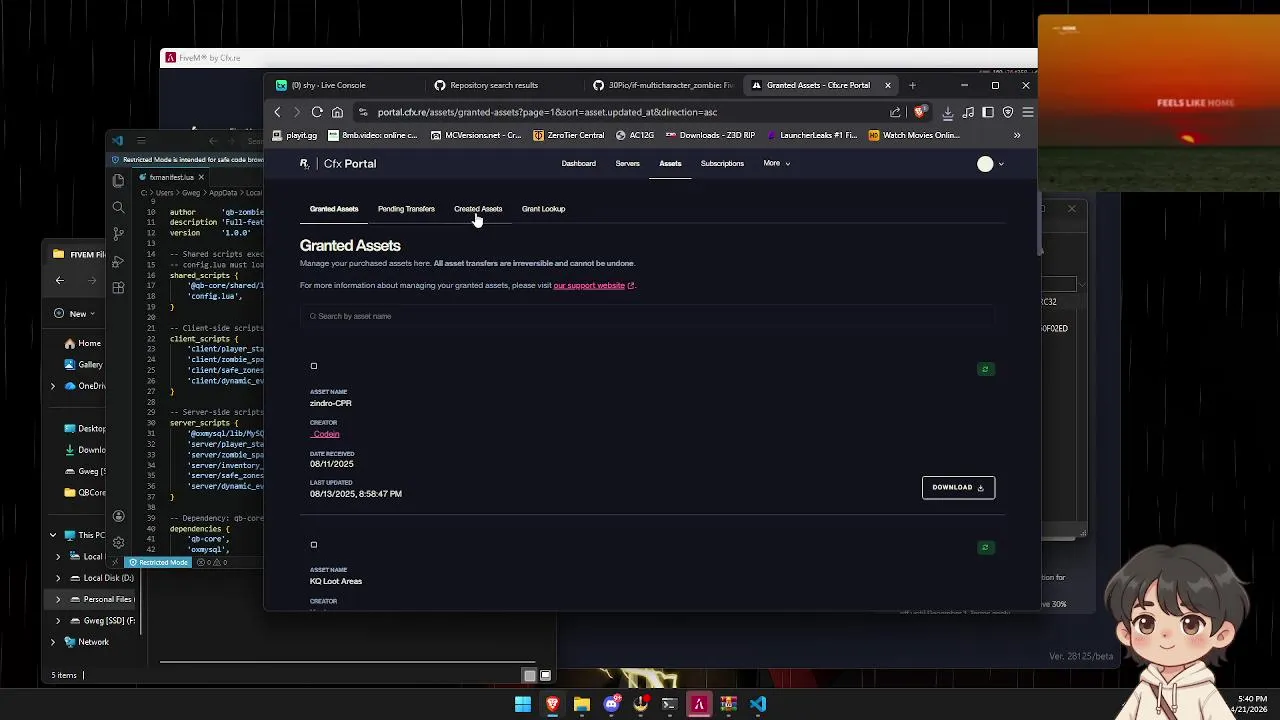The width and height of the screenshot is (1280, 720).
Task: Open the browser hamburger menu
Action: [1027, 112]
